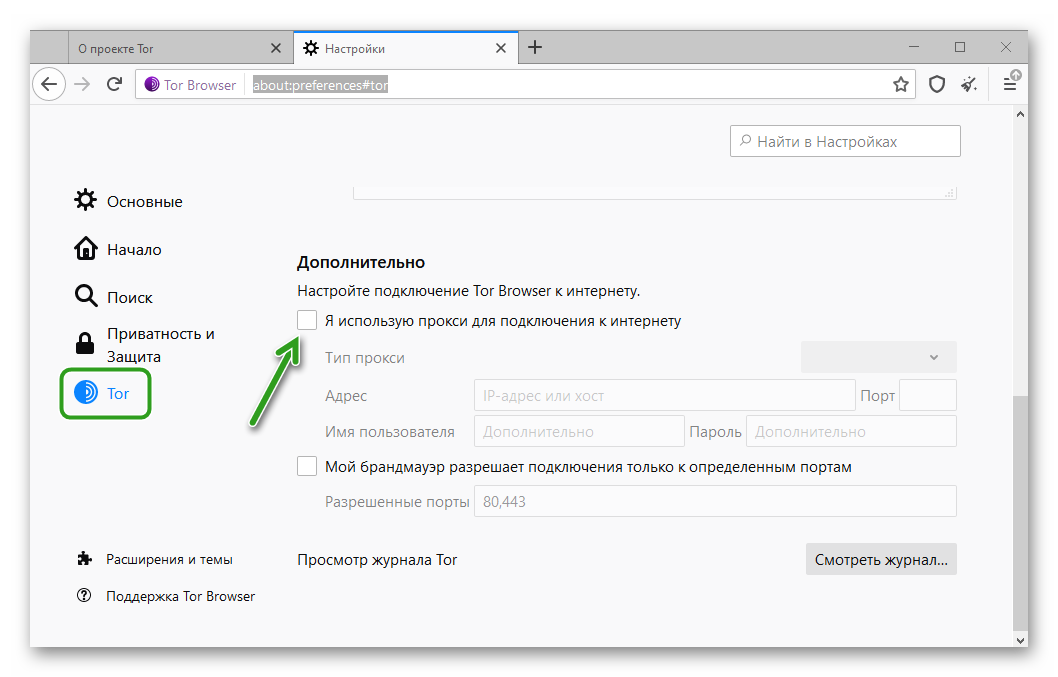Screen dimensions: 1058x677
Task: Focus the Пароль input field
Action: pyautogui.click(x=851, y=431)
